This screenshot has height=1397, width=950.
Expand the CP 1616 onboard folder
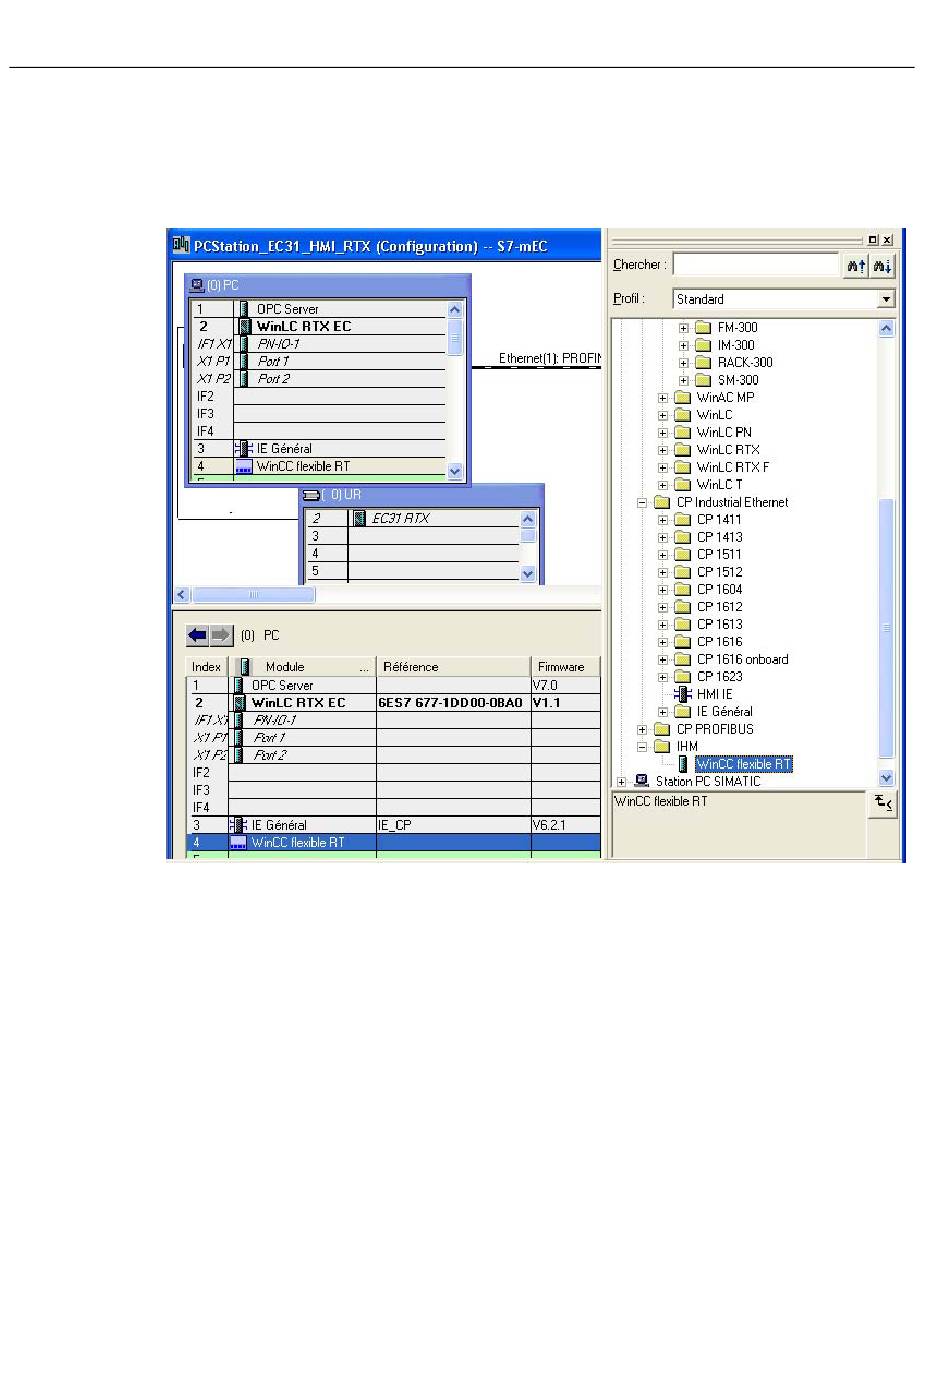[x=662, y=659]
